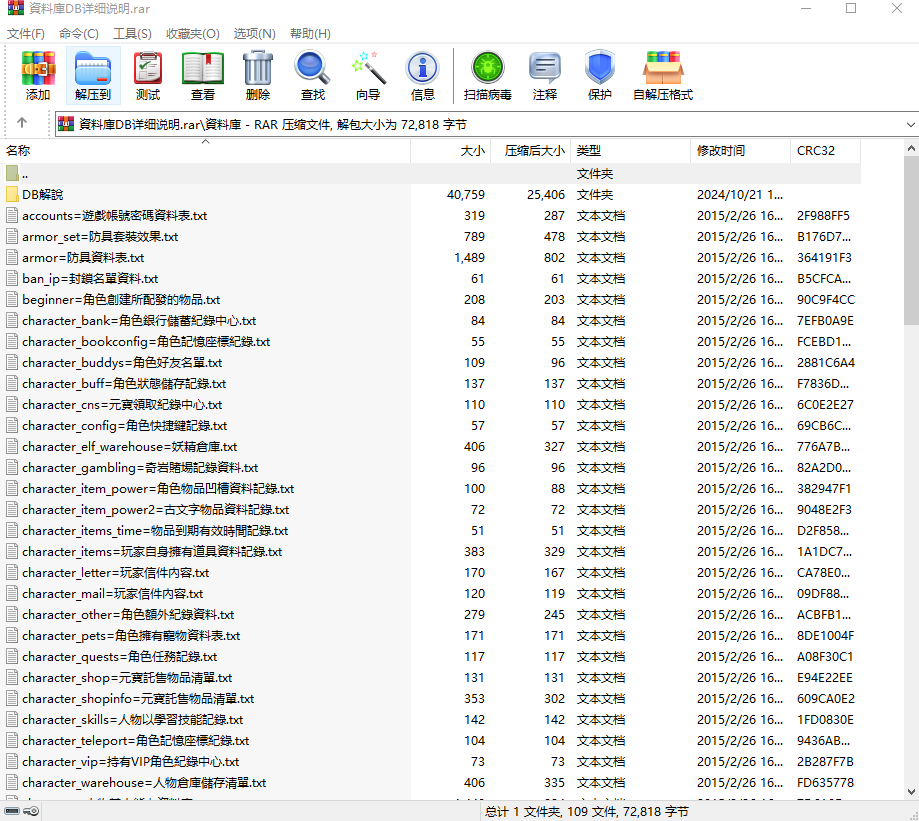Image resolution: width=919 pixels, height=821 pixels.
Task: Open the 查看 (View) book icon
Action: click(x=203, y=75)
